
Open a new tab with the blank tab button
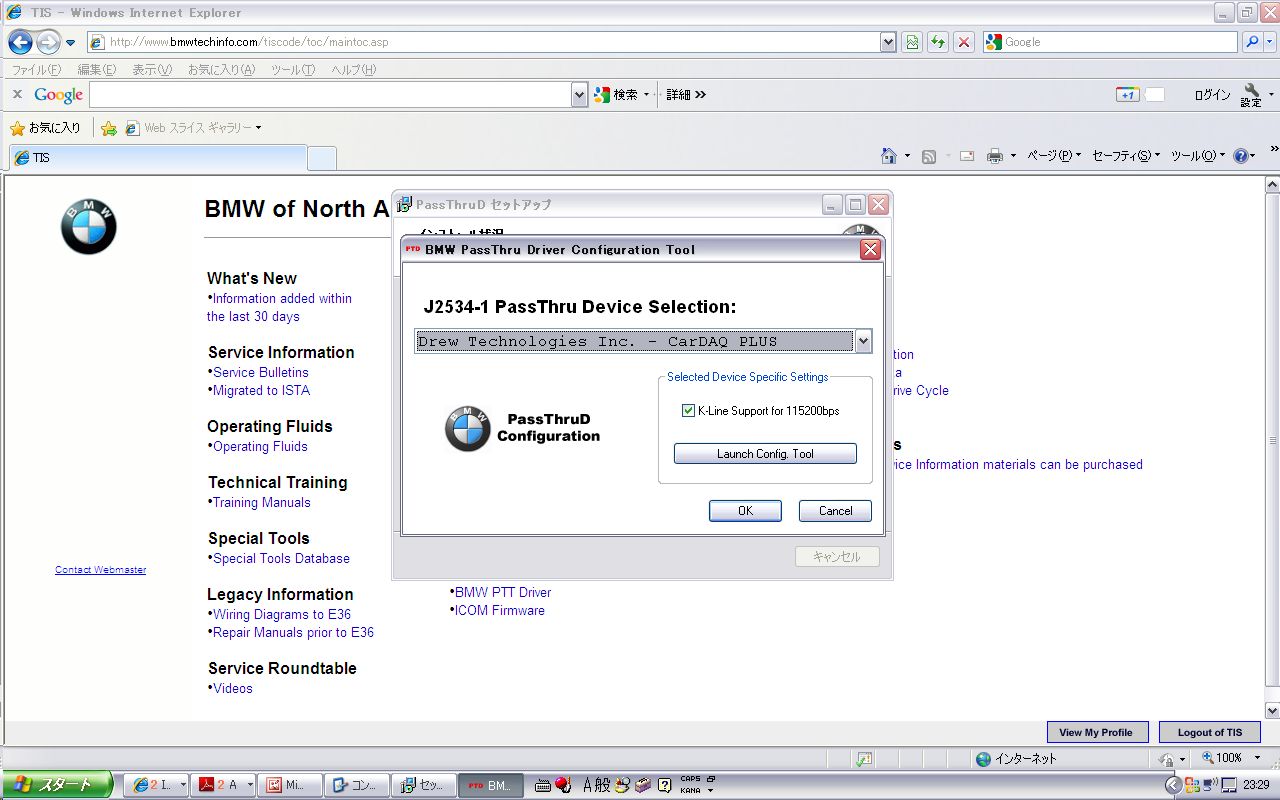coord(322,158)
